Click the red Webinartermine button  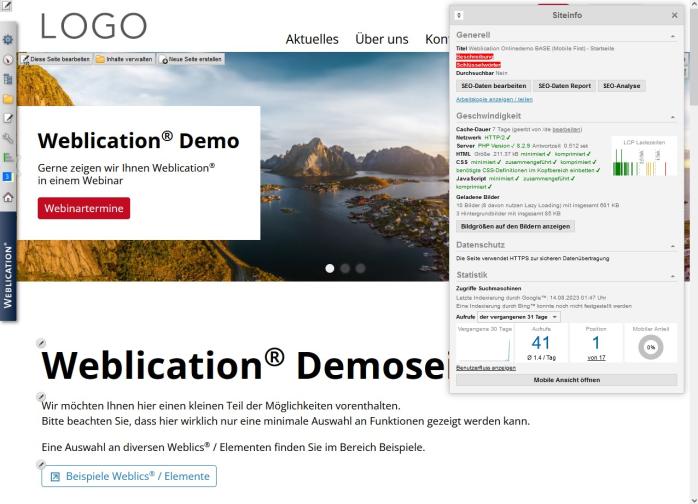point(84,208)
